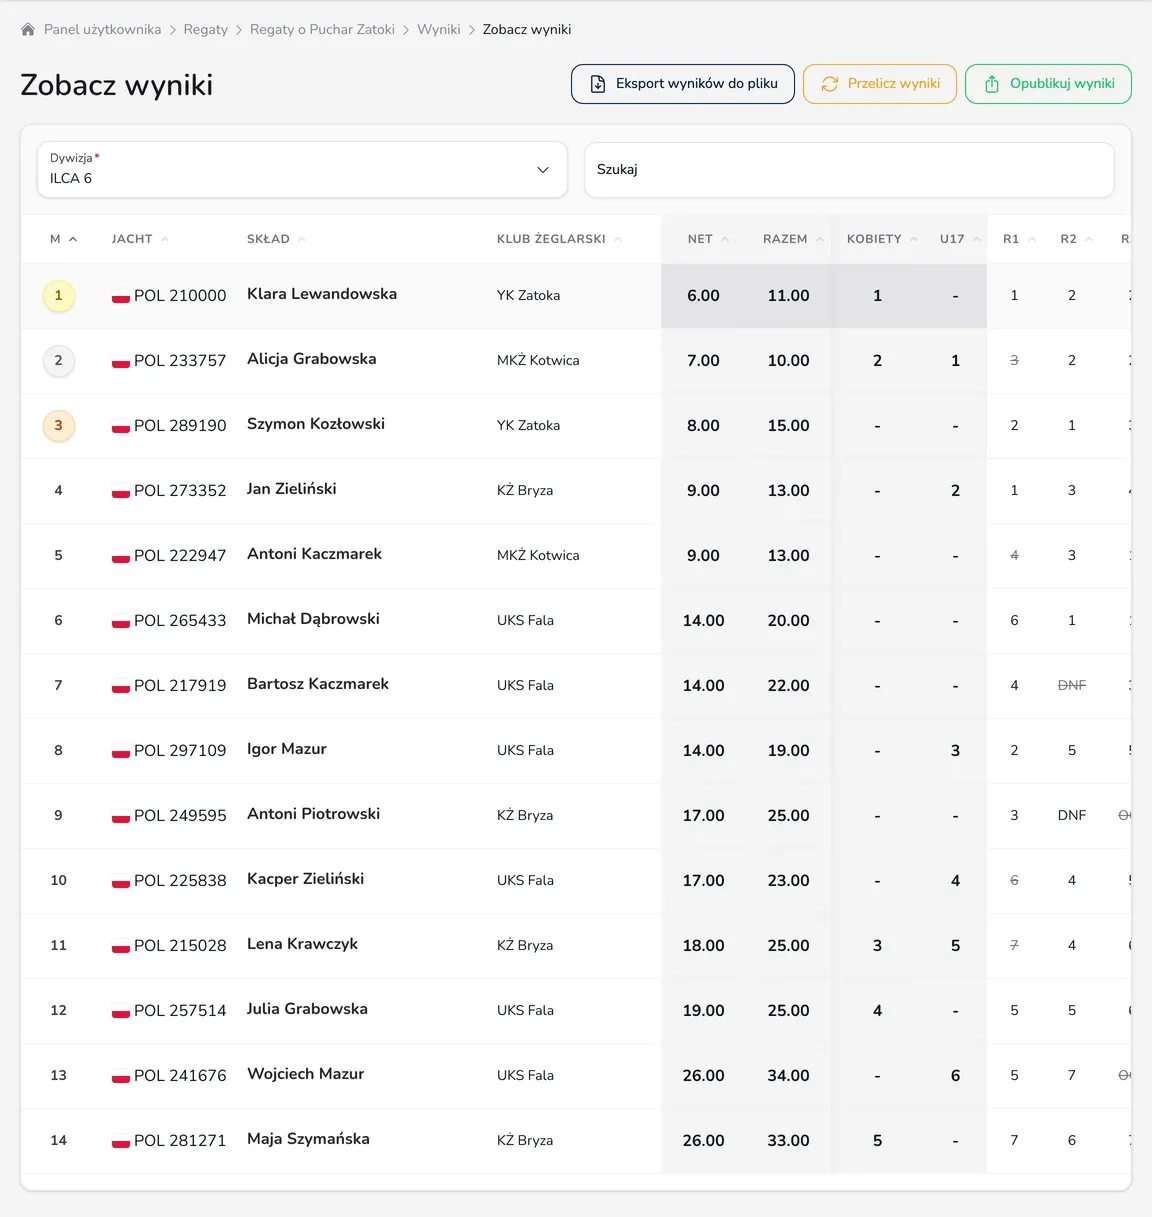Sort by JACHT column arrow

click(165, 239)
